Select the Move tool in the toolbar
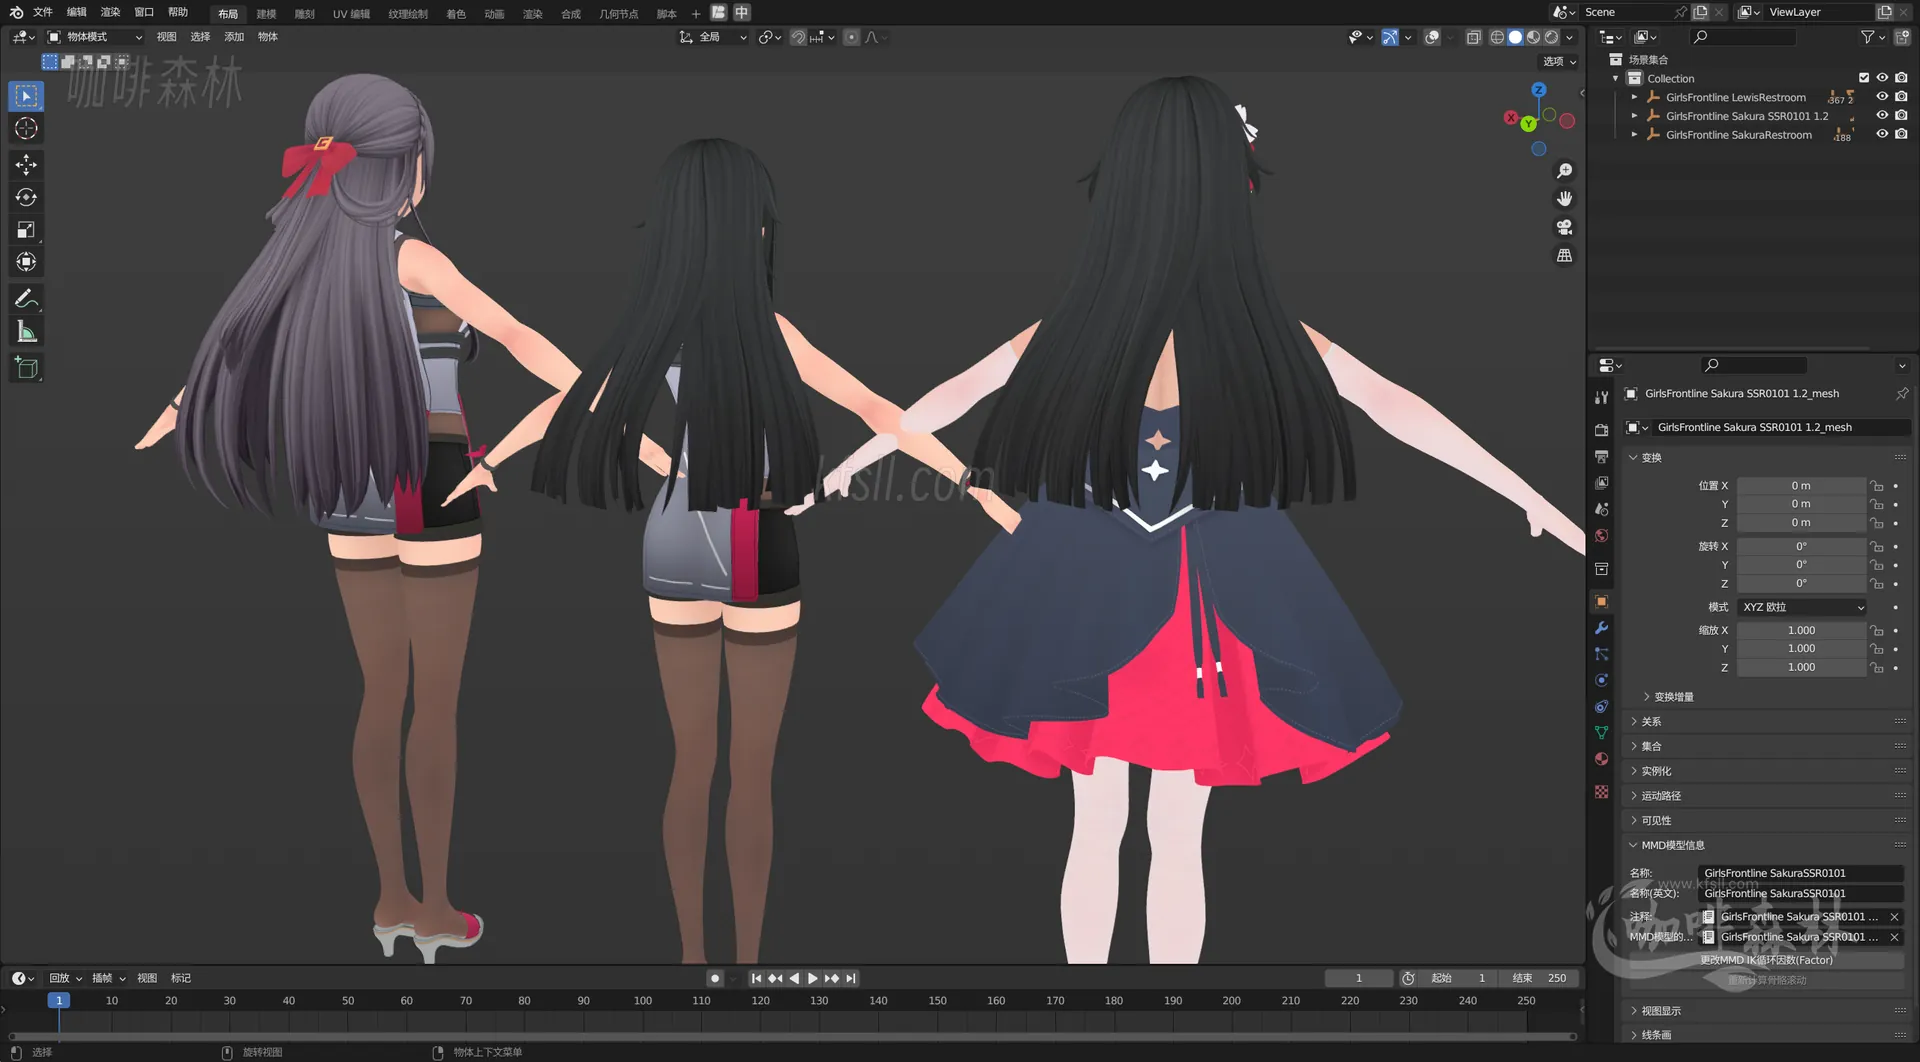The image size is (1920, 1062). point(26,164)
